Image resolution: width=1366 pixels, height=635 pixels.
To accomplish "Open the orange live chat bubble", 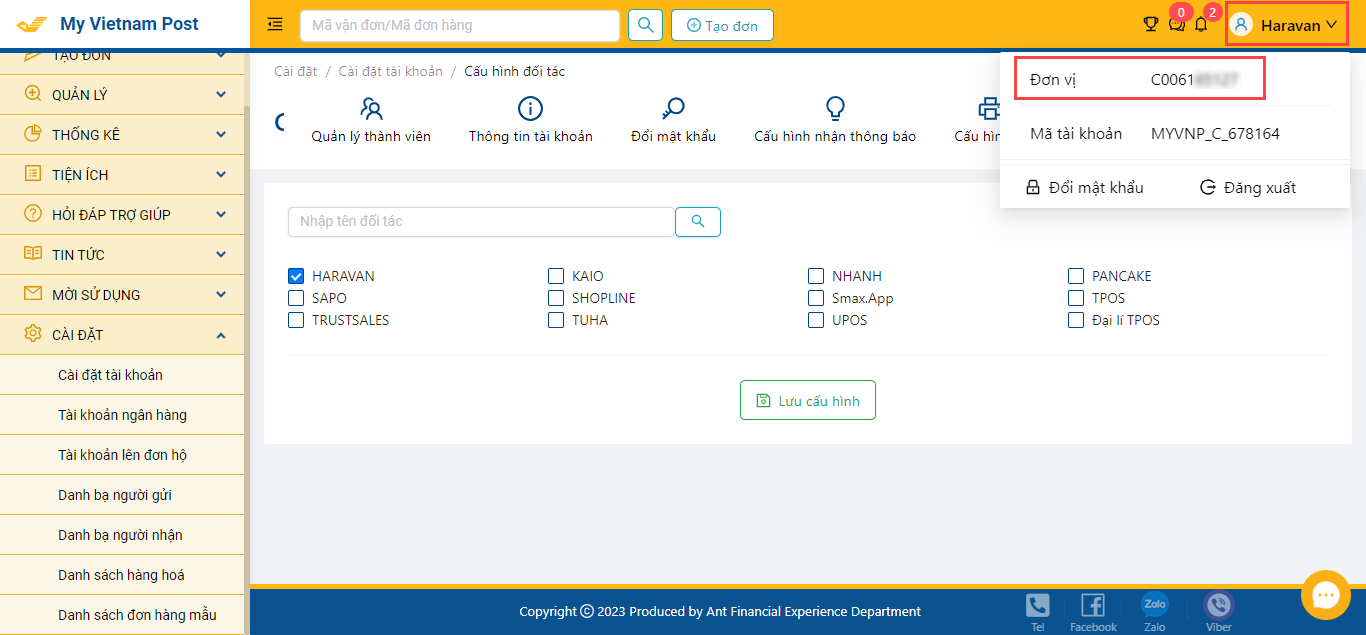I will (x=1325, y=595).
